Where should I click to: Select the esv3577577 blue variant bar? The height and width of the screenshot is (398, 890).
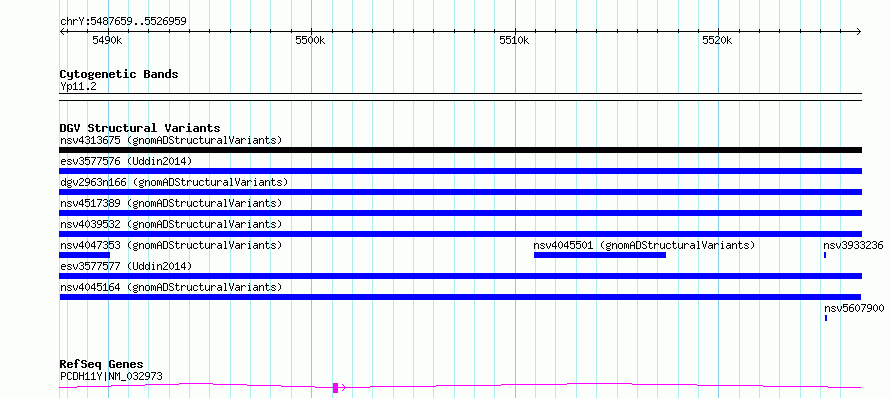point(460,276)
